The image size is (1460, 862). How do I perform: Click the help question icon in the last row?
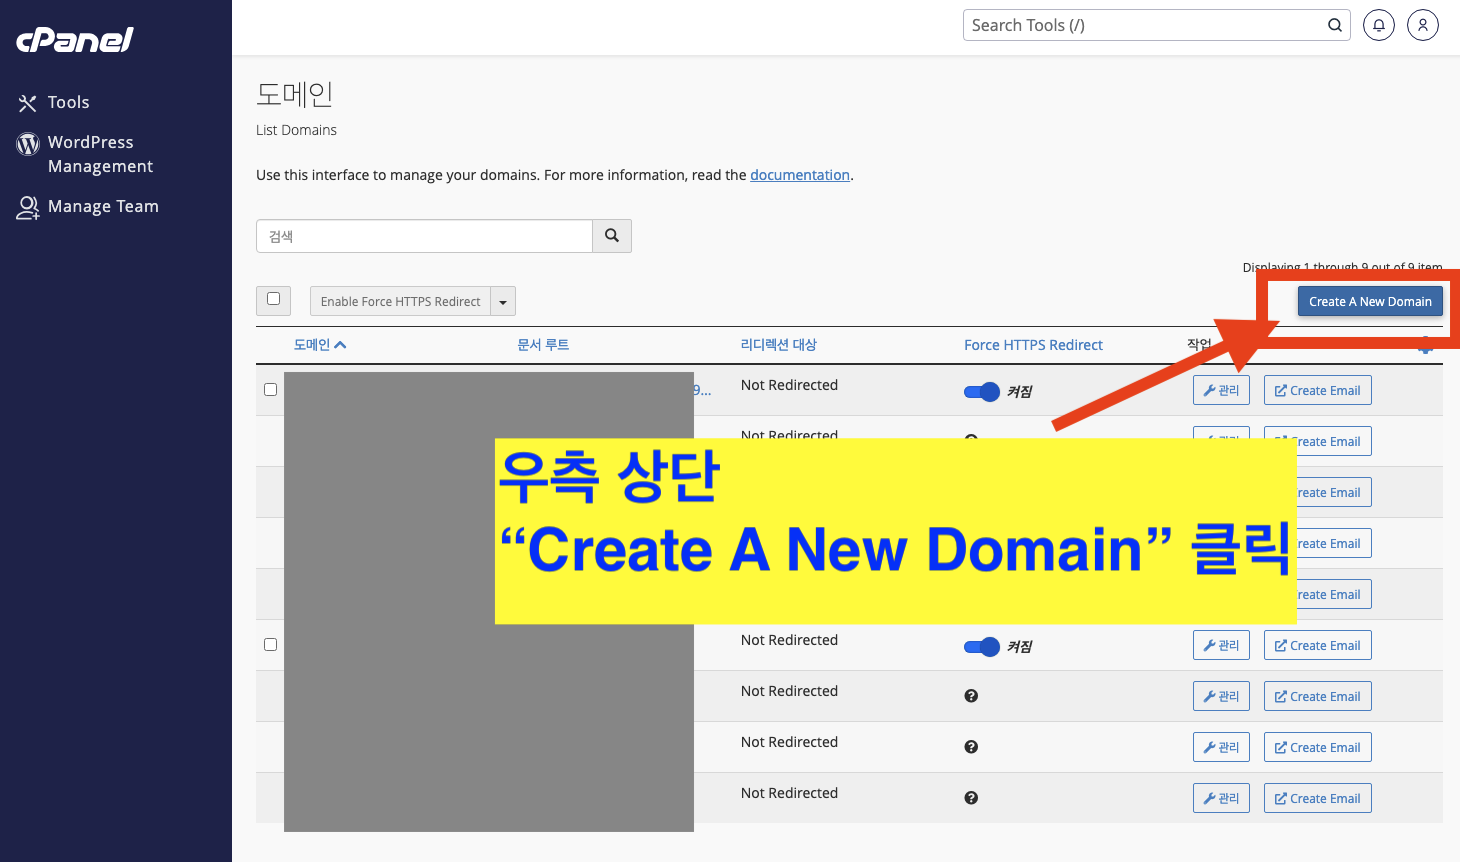click(x=971, y=798)
